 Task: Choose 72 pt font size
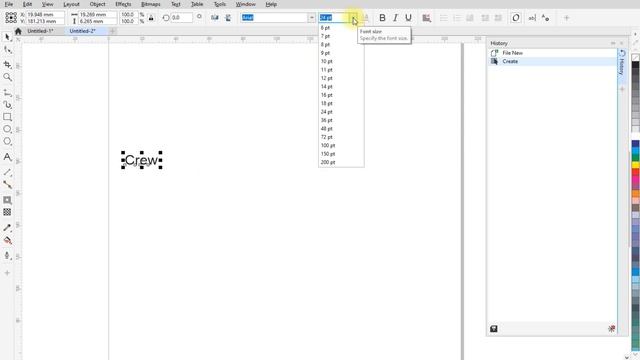click(341, 137)
